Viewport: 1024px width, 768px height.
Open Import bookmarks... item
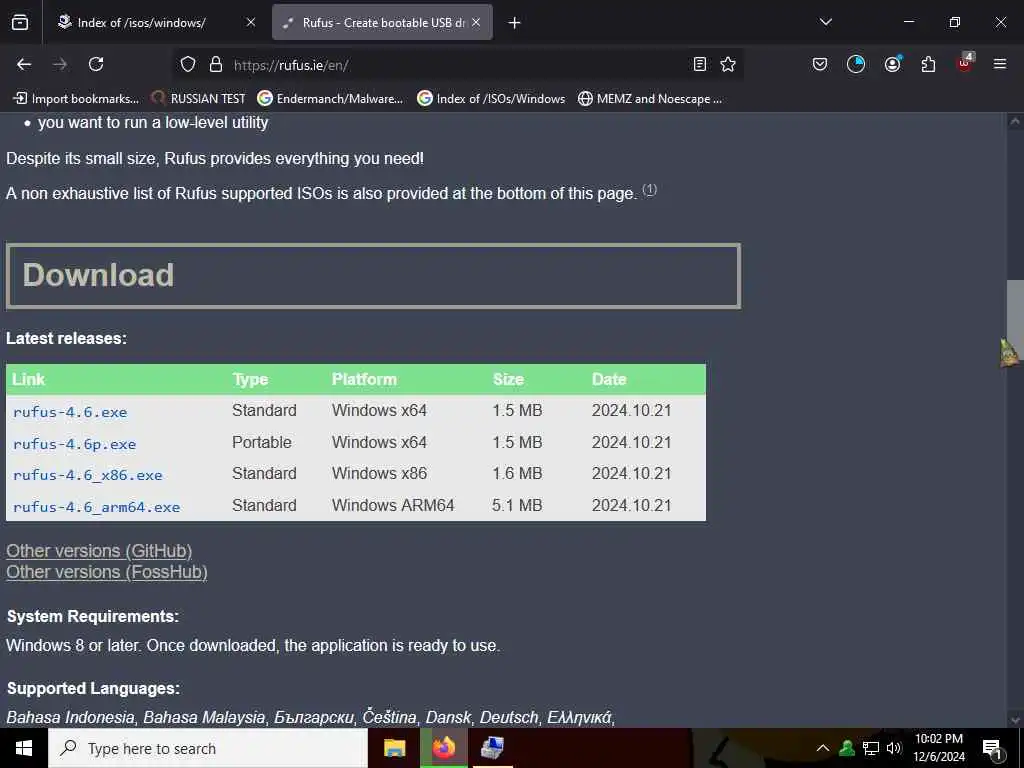[76, 99]
